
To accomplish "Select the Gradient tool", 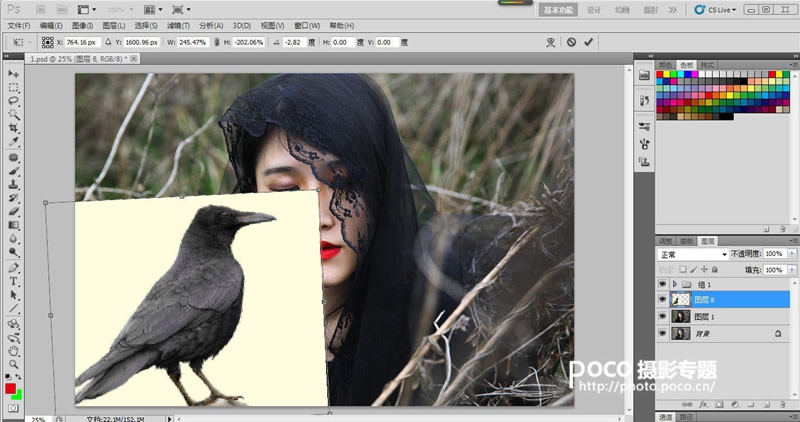I will [x=13, y=225].
